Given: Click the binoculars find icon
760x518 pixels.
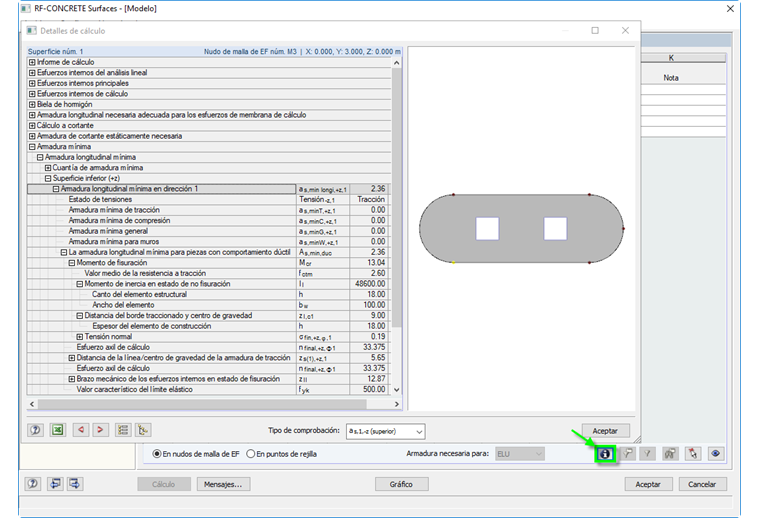Looking at the screenshot, I should pos(670,454).
